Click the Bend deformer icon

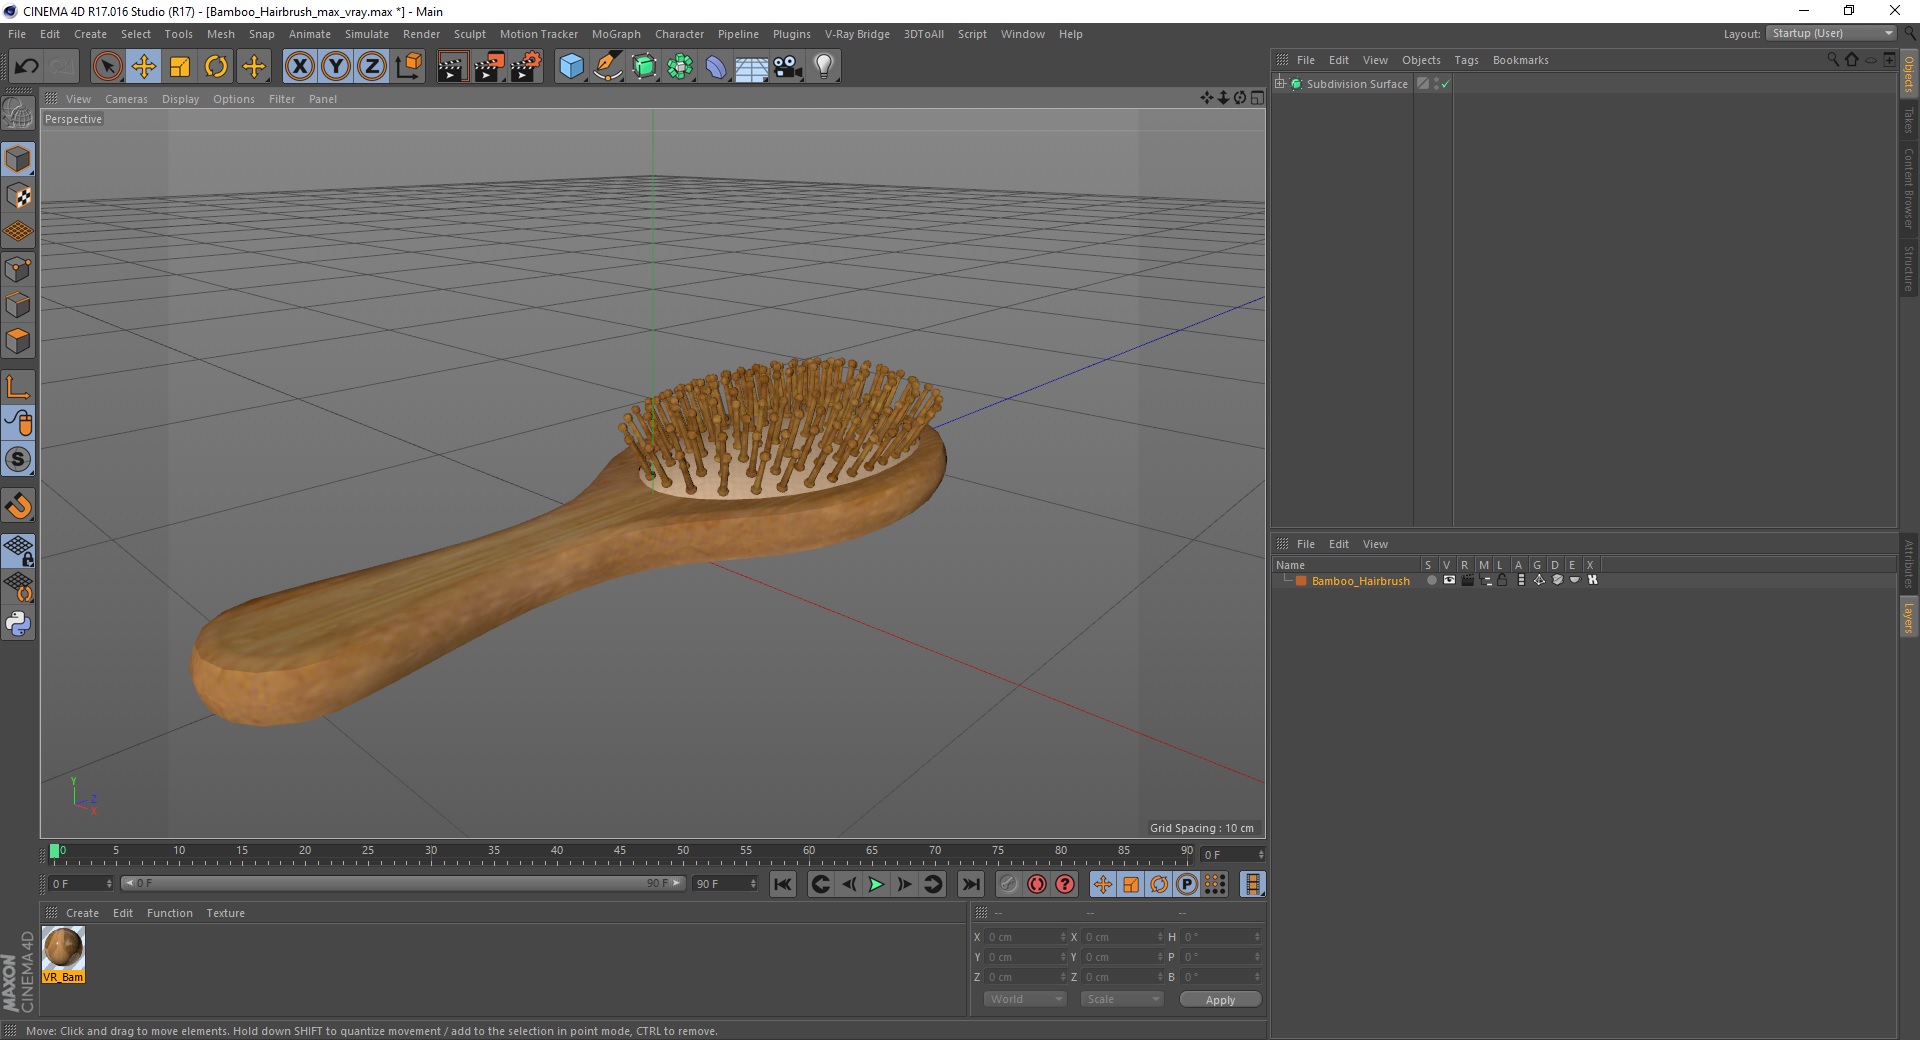[x=716, y=67]
